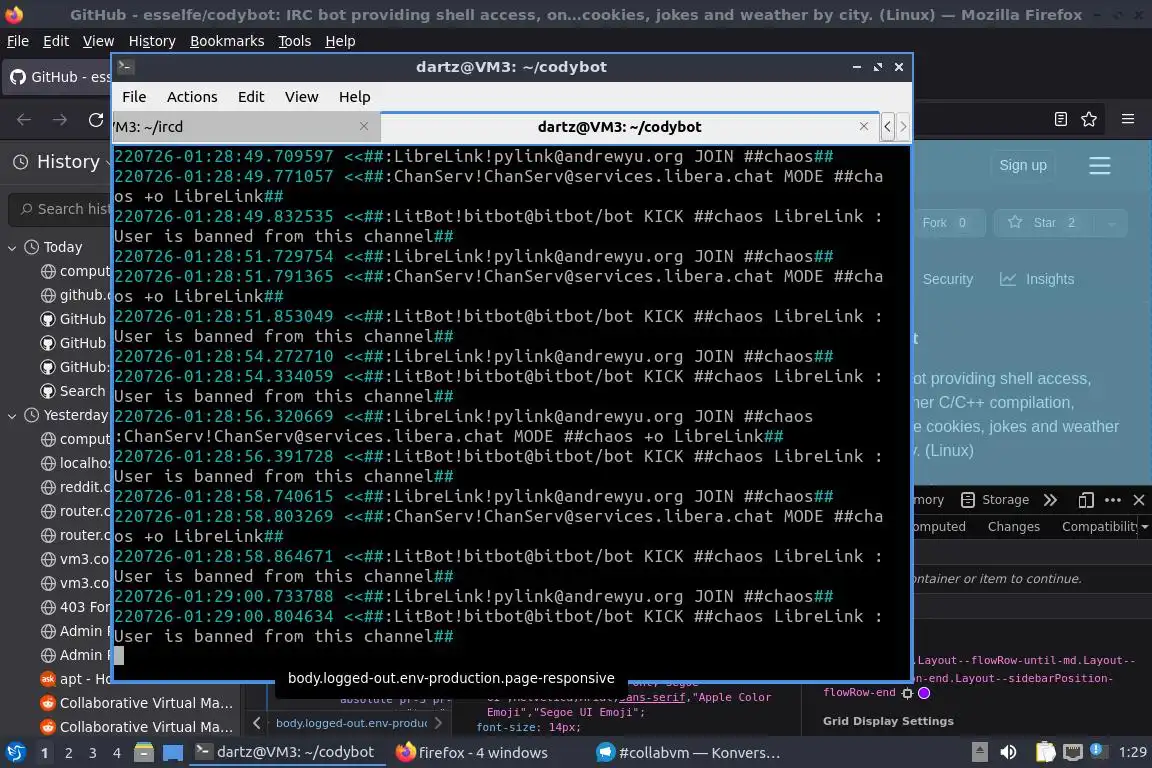The height and width of the screenshot is (768, 1152).
Task: Show more devtools tabs with chevrons
Action: (1051, 500)
